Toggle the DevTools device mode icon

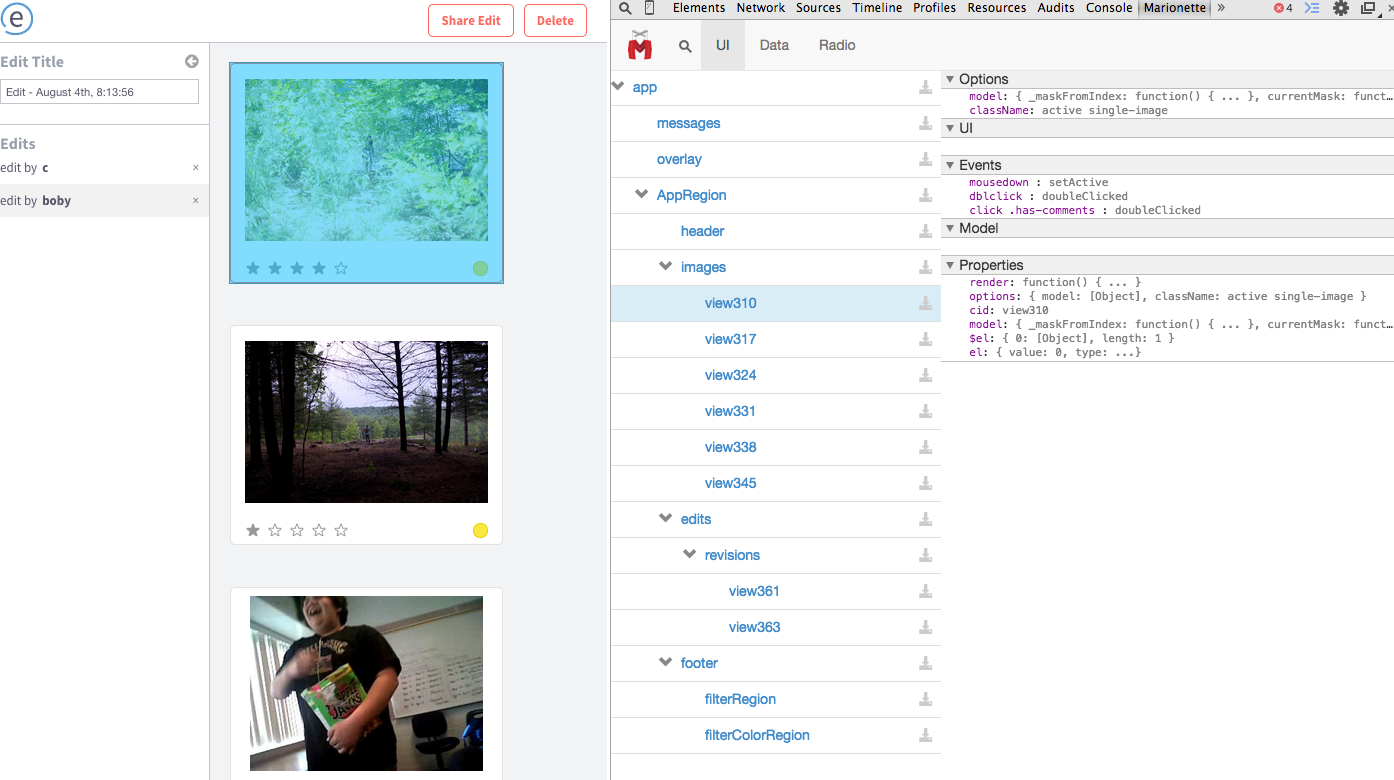(x=650, y=8)
